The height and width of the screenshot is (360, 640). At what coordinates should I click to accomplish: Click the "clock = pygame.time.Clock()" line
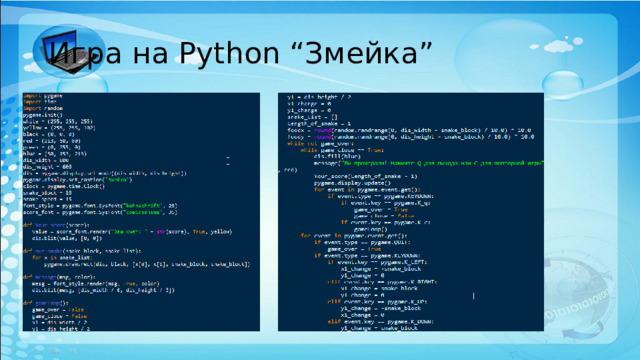pos(64,186)
